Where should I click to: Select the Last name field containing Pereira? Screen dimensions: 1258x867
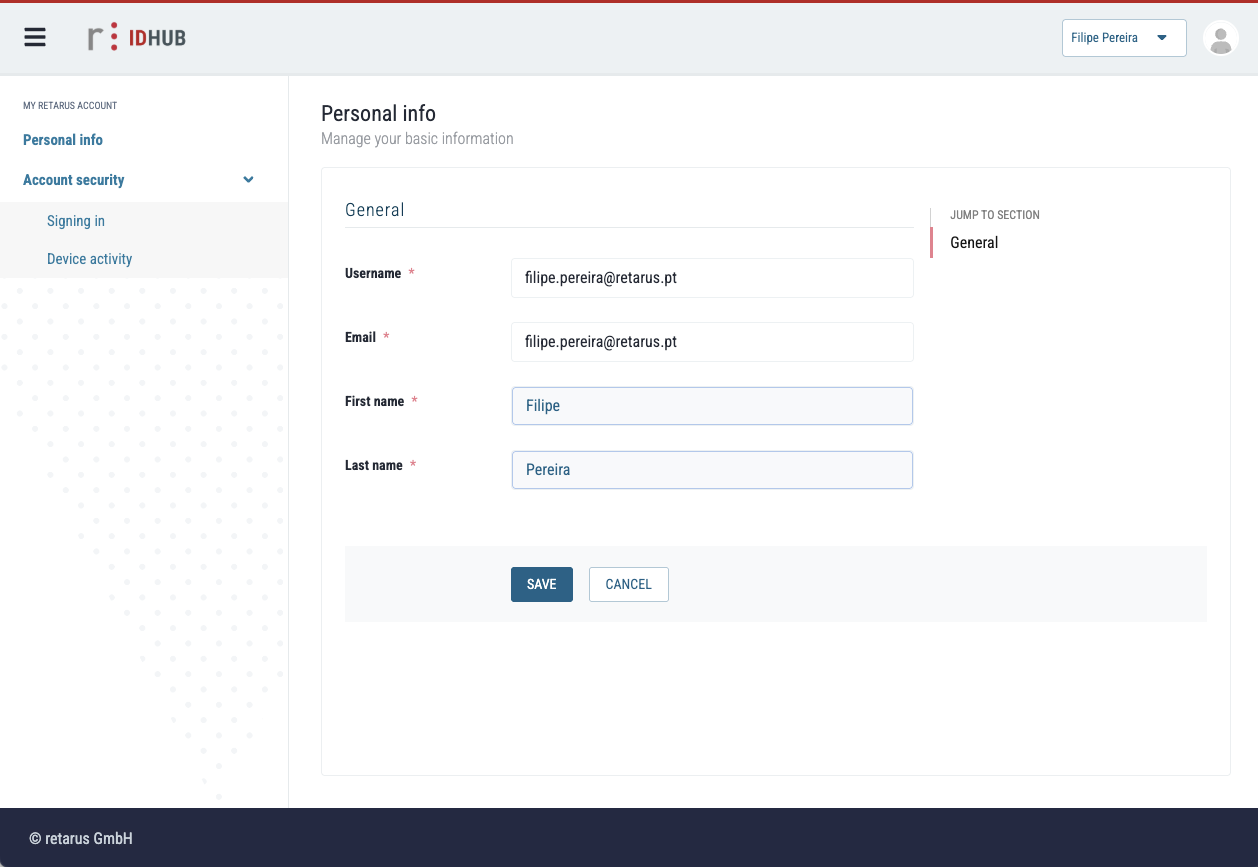(711, 470)
